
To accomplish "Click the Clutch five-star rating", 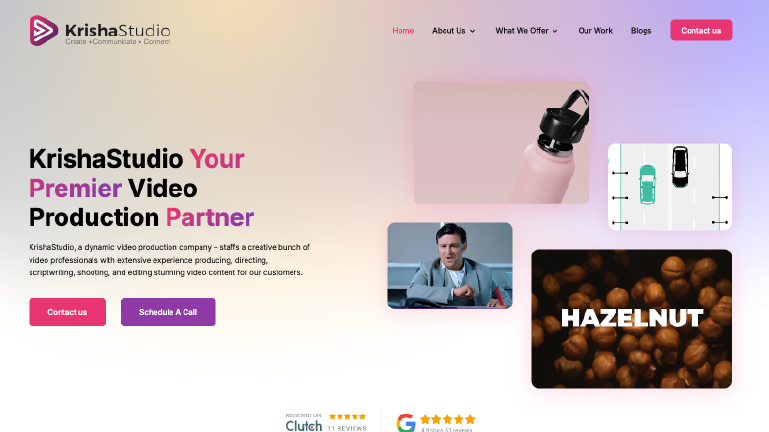I will coord(347,416).
